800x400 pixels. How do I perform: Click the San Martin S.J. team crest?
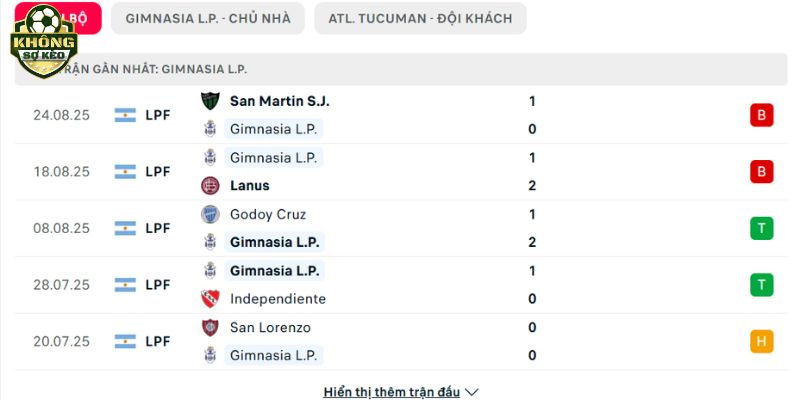(210, 101)
